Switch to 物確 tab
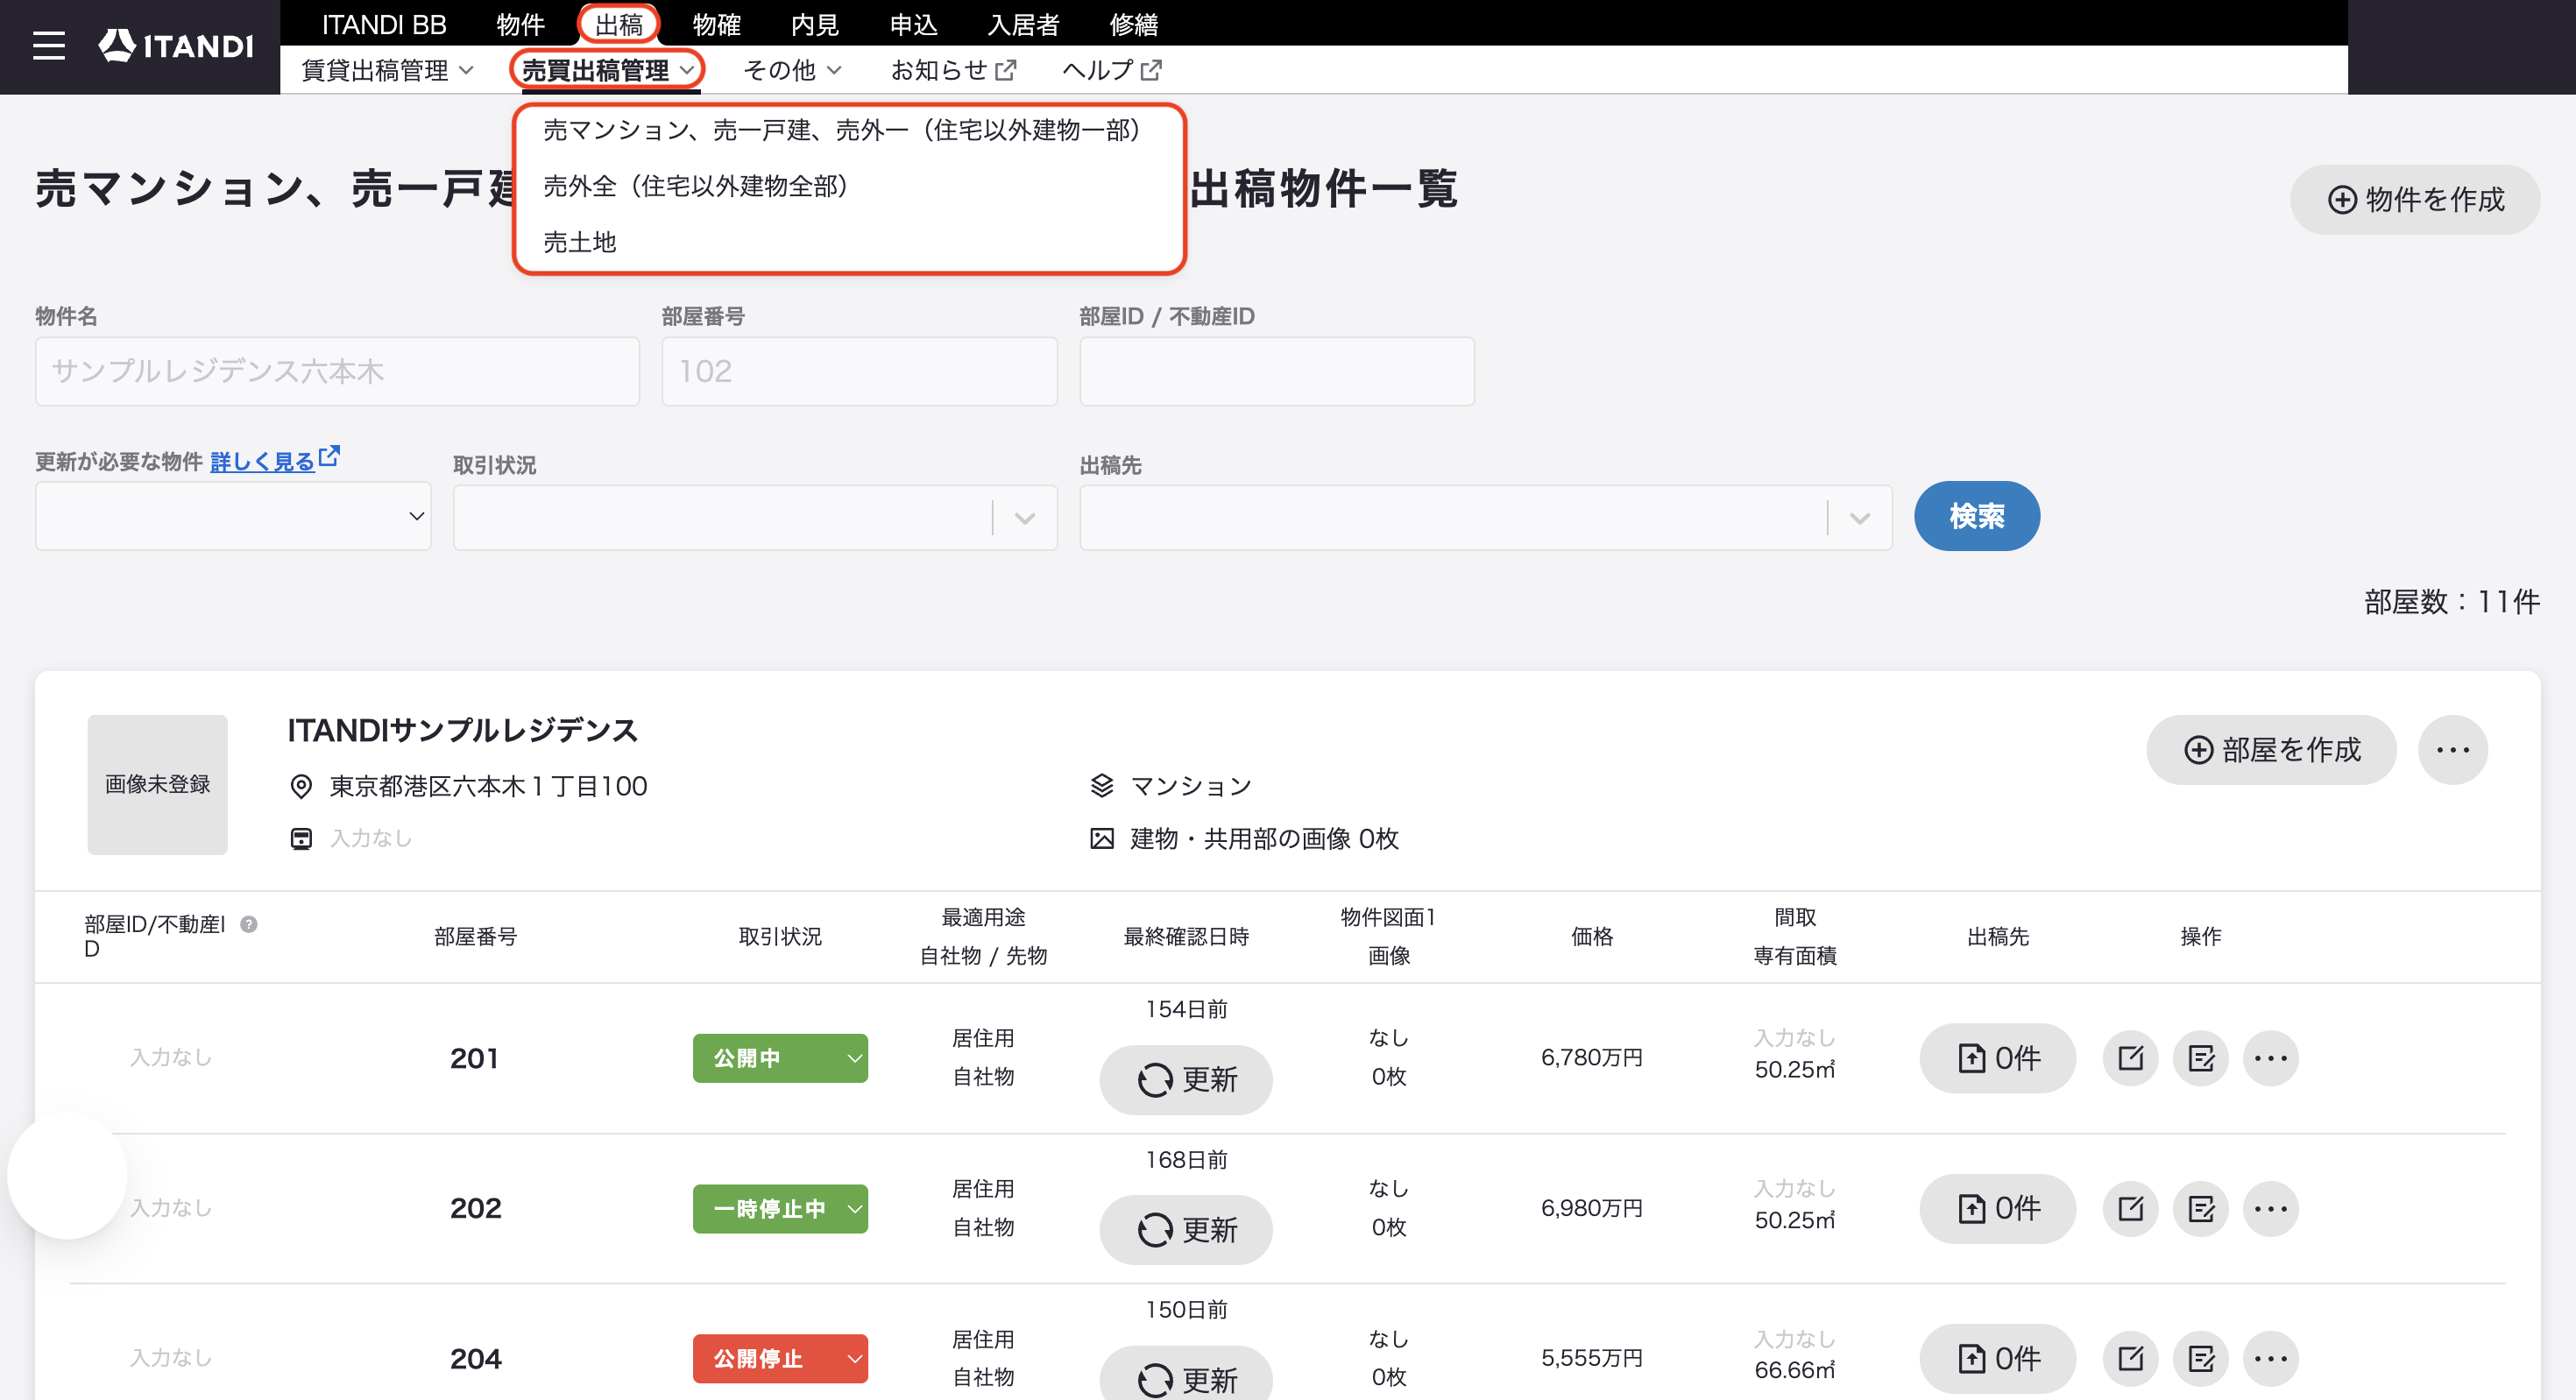The image size is (2576, 1400). tap(716, 24)
